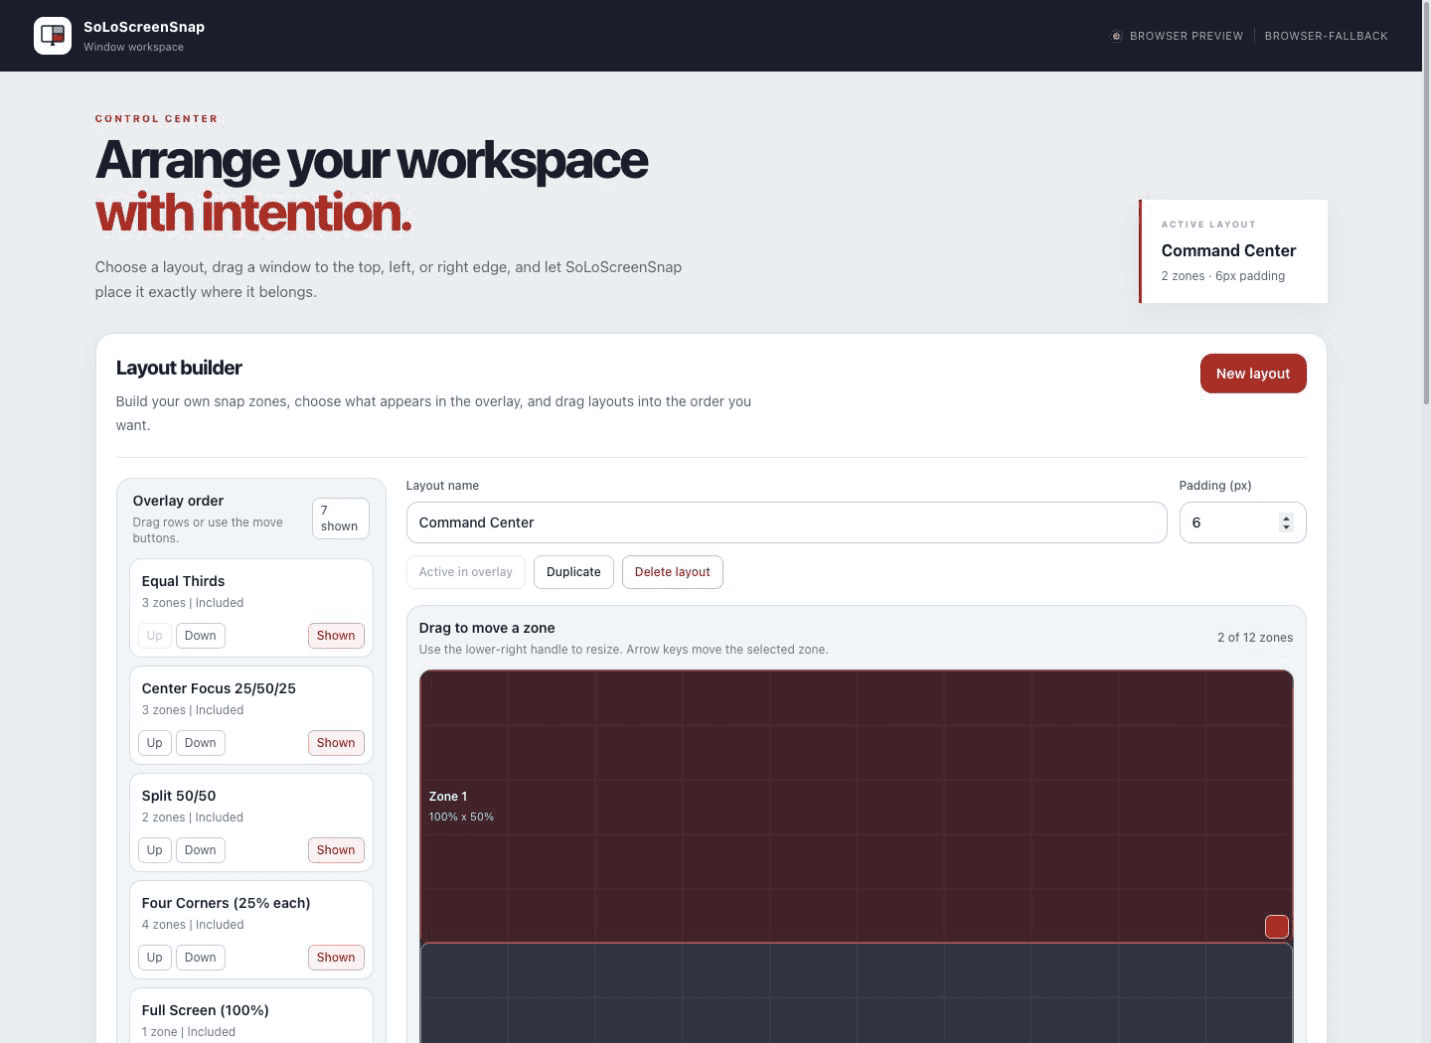The height and width of the screenshot is (1043, 1431).
Task: Click the "7 shown" count badge
Action: tap(340, 518)
